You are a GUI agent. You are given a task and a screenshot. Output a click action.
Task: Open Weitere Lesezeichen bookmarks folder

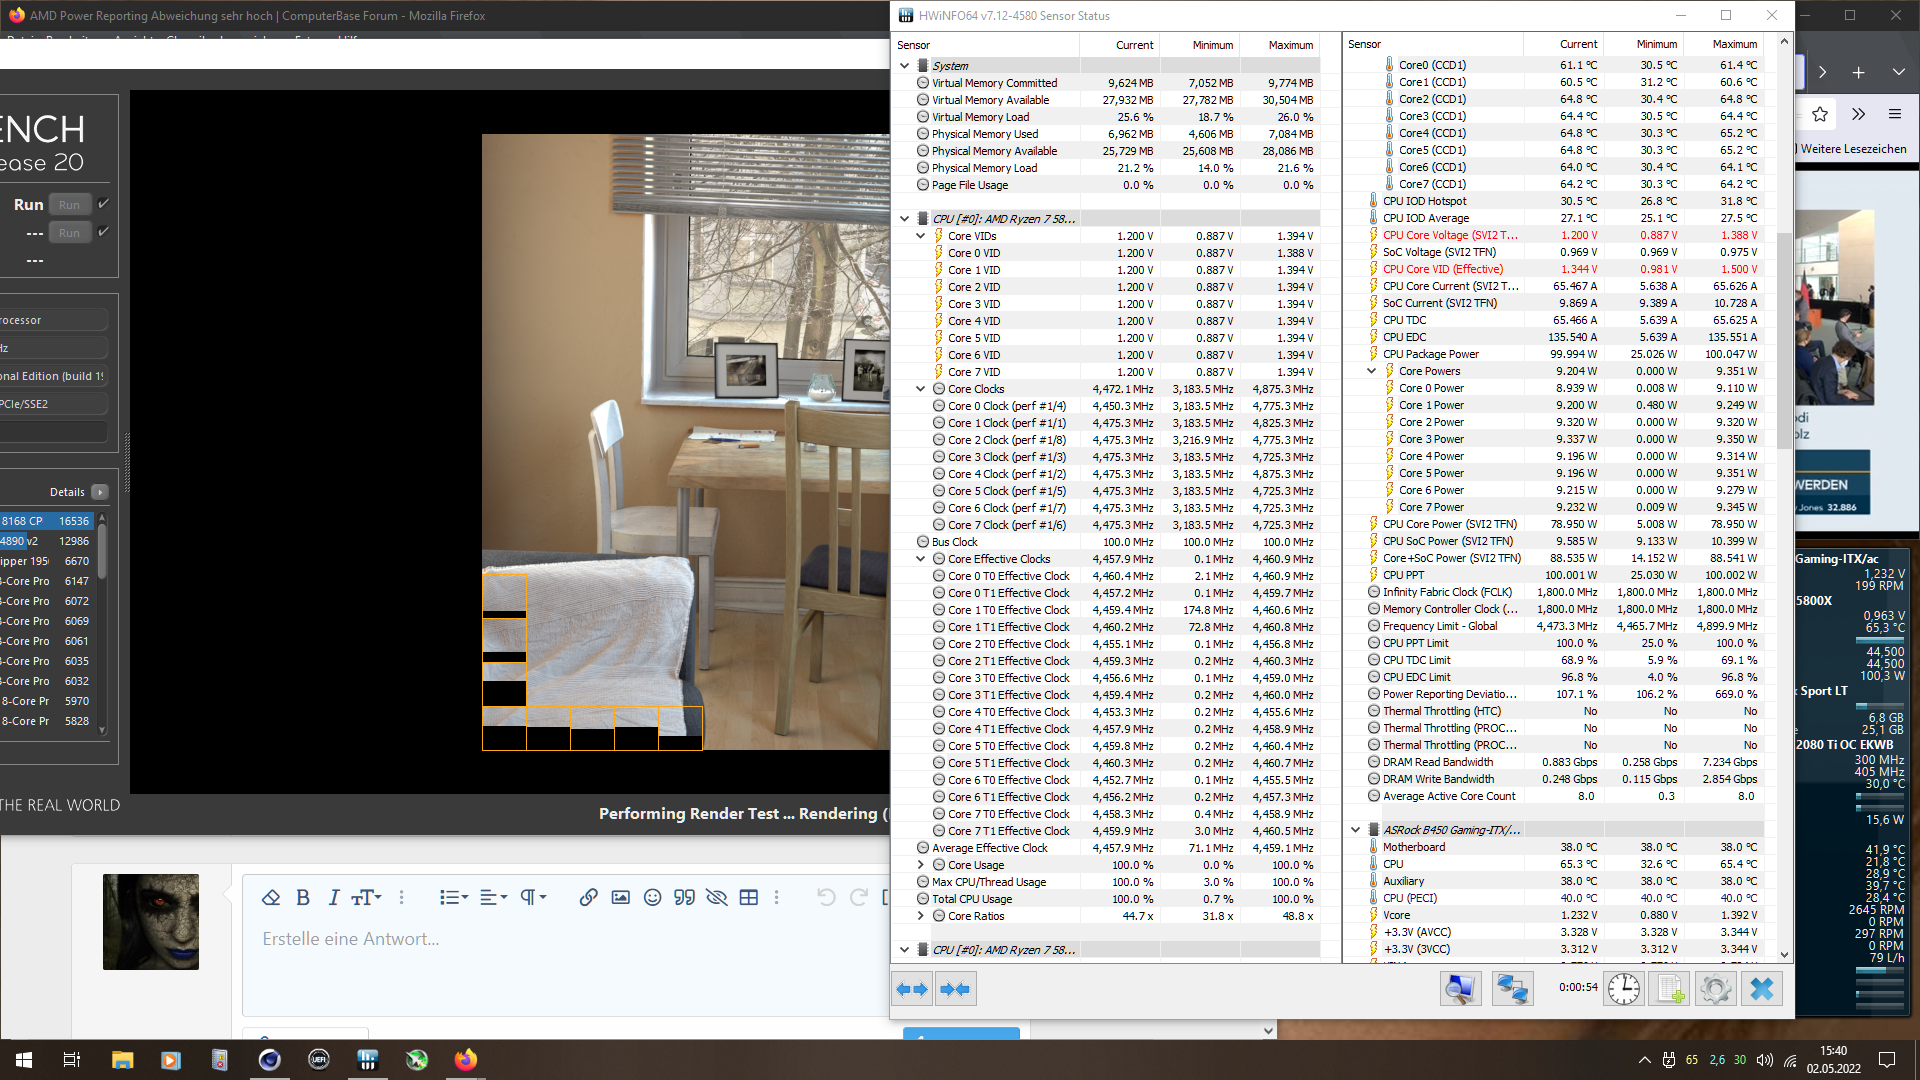(1853, 149)
